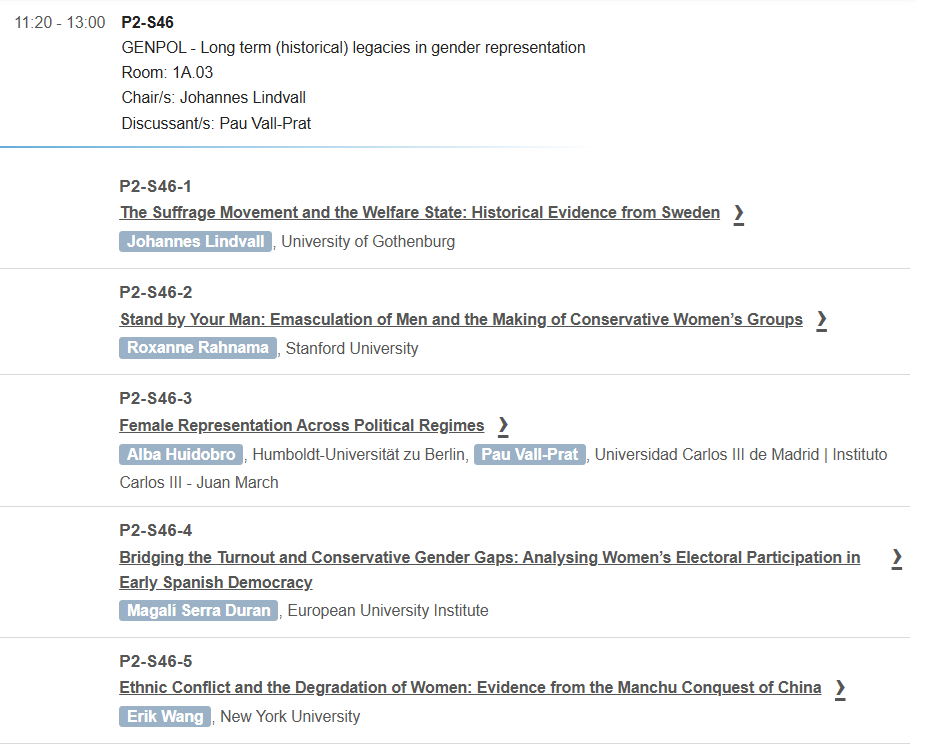This screenshot has height=744, width=941.
Task: Select the Alba Huidobro author tag
Action: [x=181, y=455]
